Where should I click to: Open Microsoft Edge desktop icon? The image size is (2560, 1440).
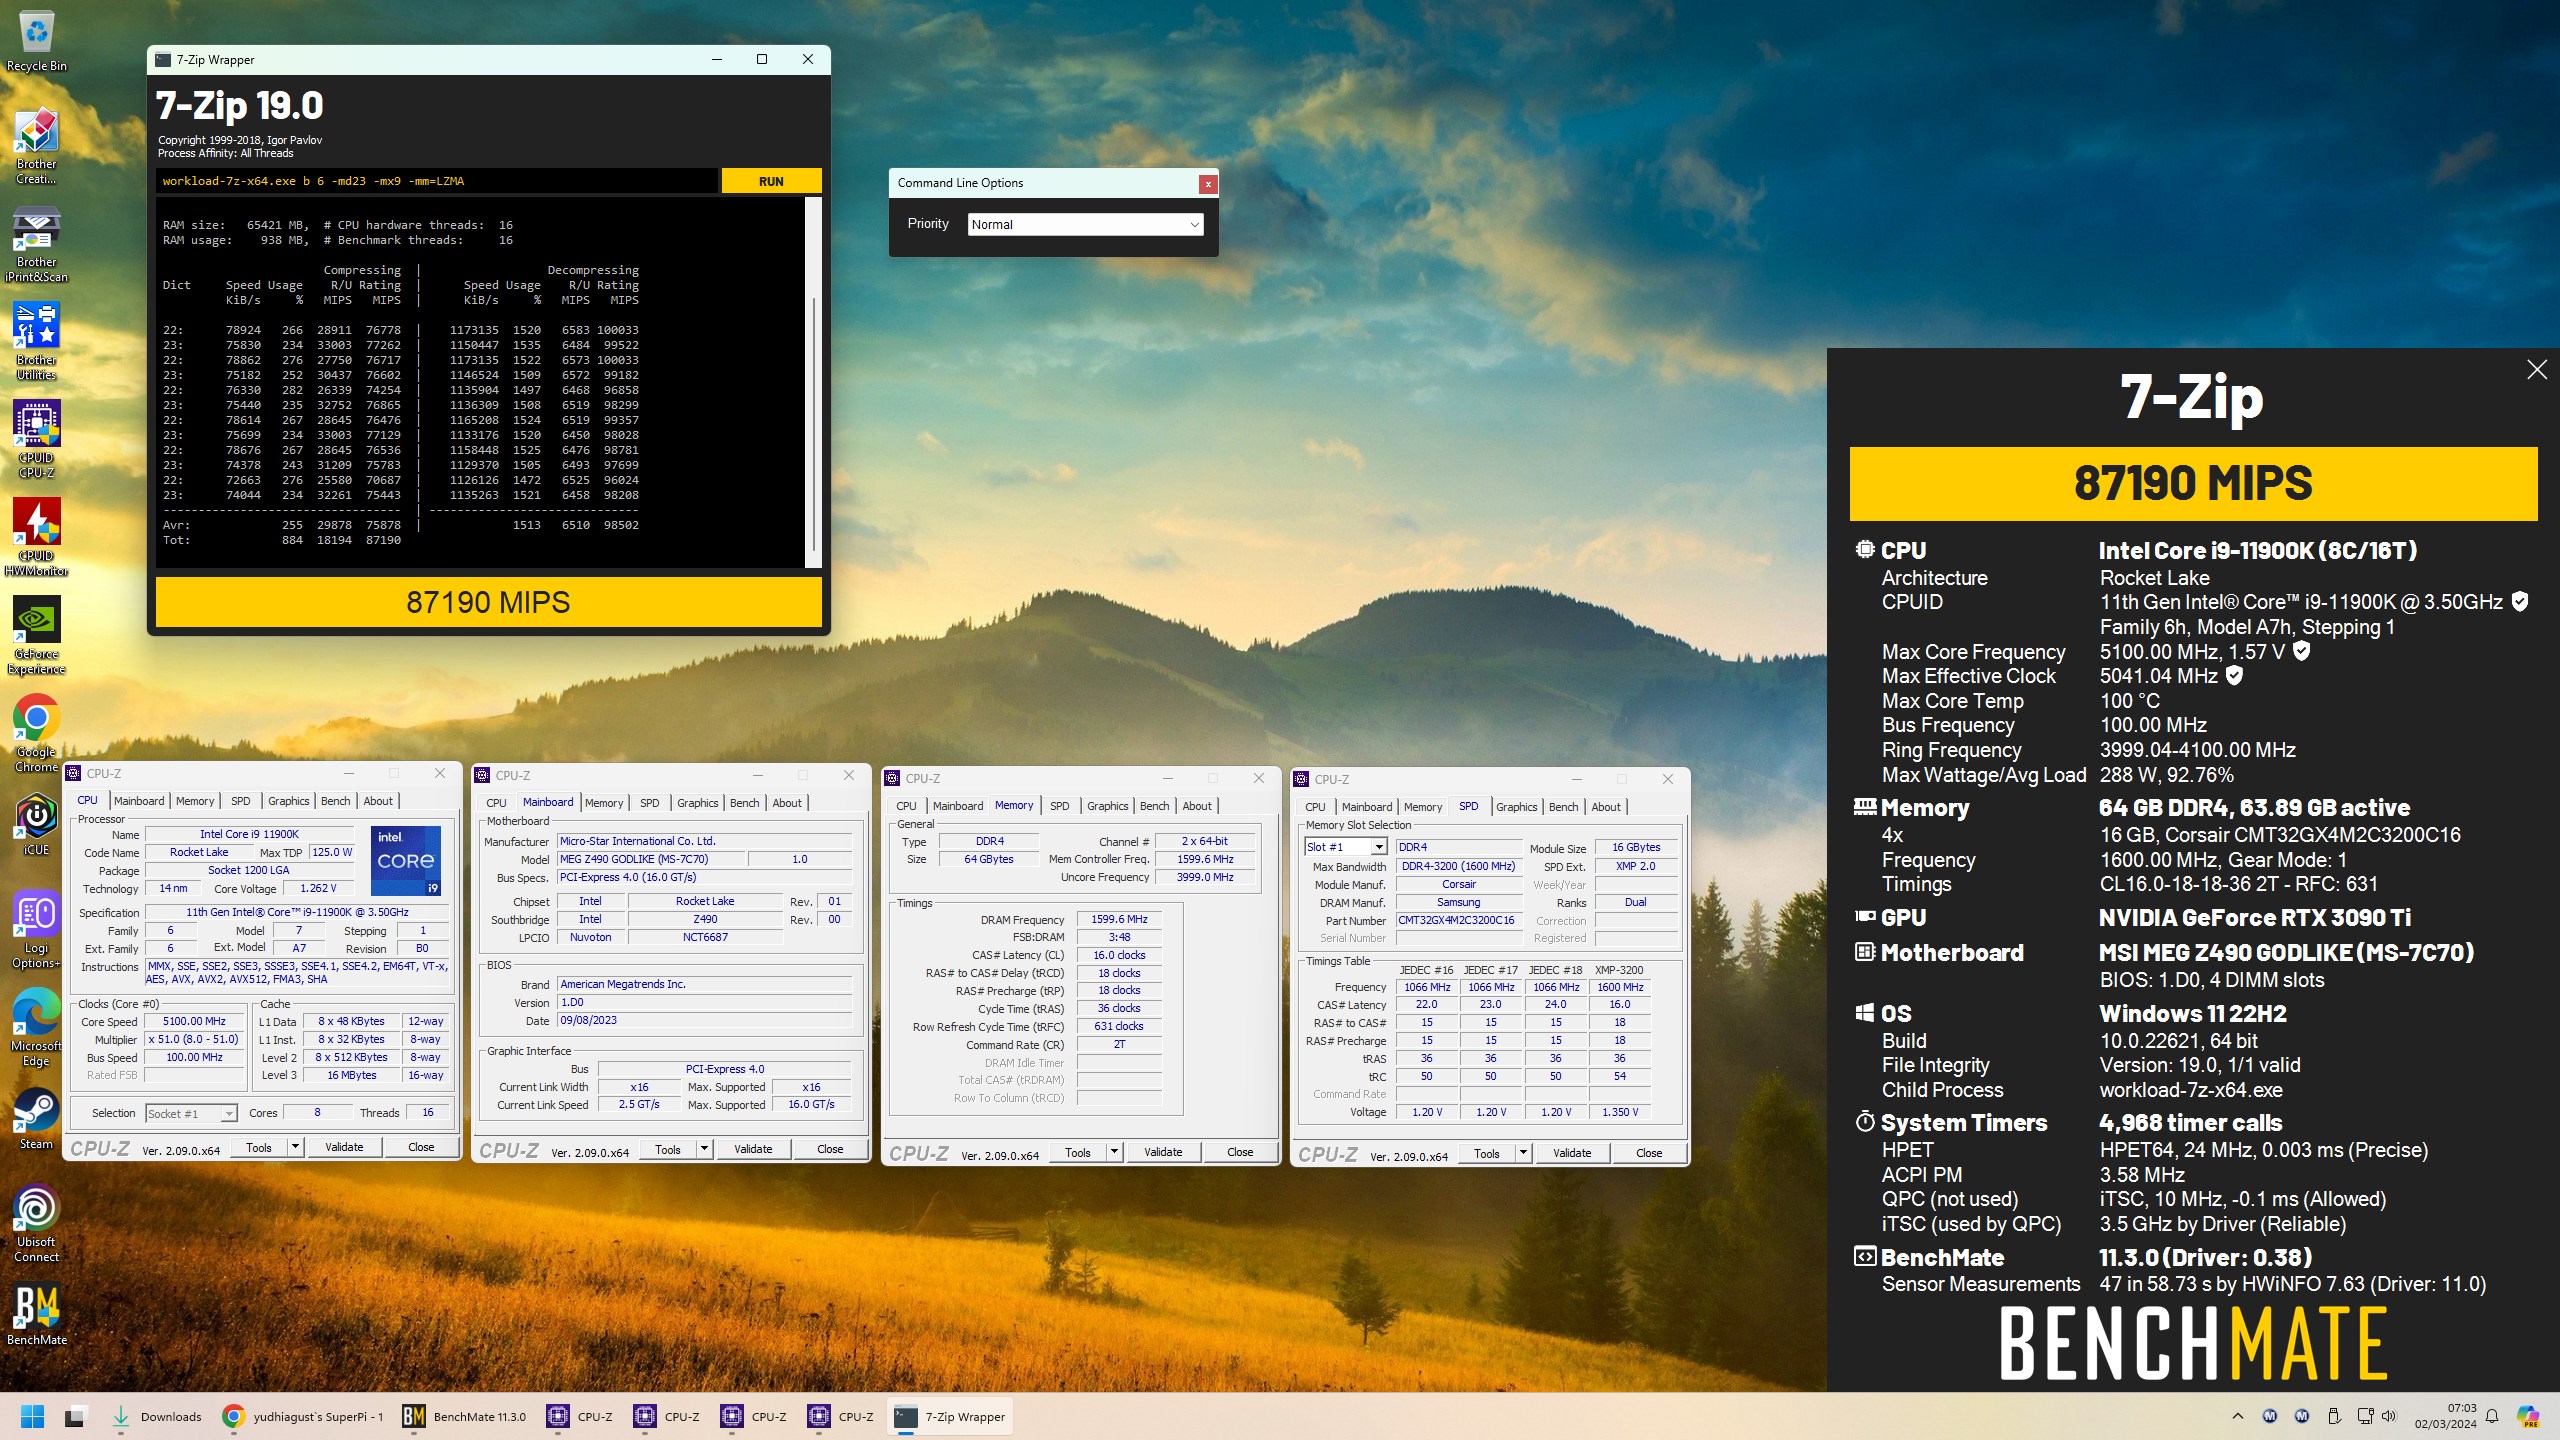(x=36, y=1028)
